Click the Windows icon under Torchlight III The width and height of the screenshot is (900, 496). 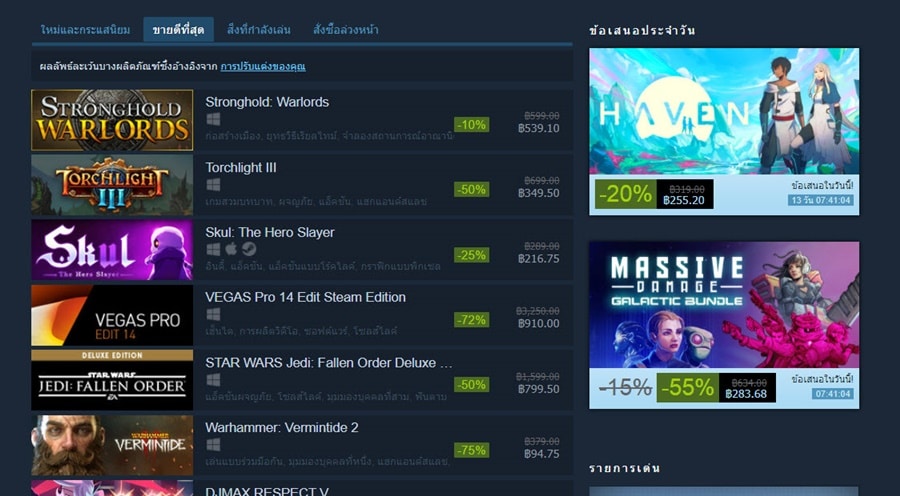pyautogui.click(x=213, y=184)
